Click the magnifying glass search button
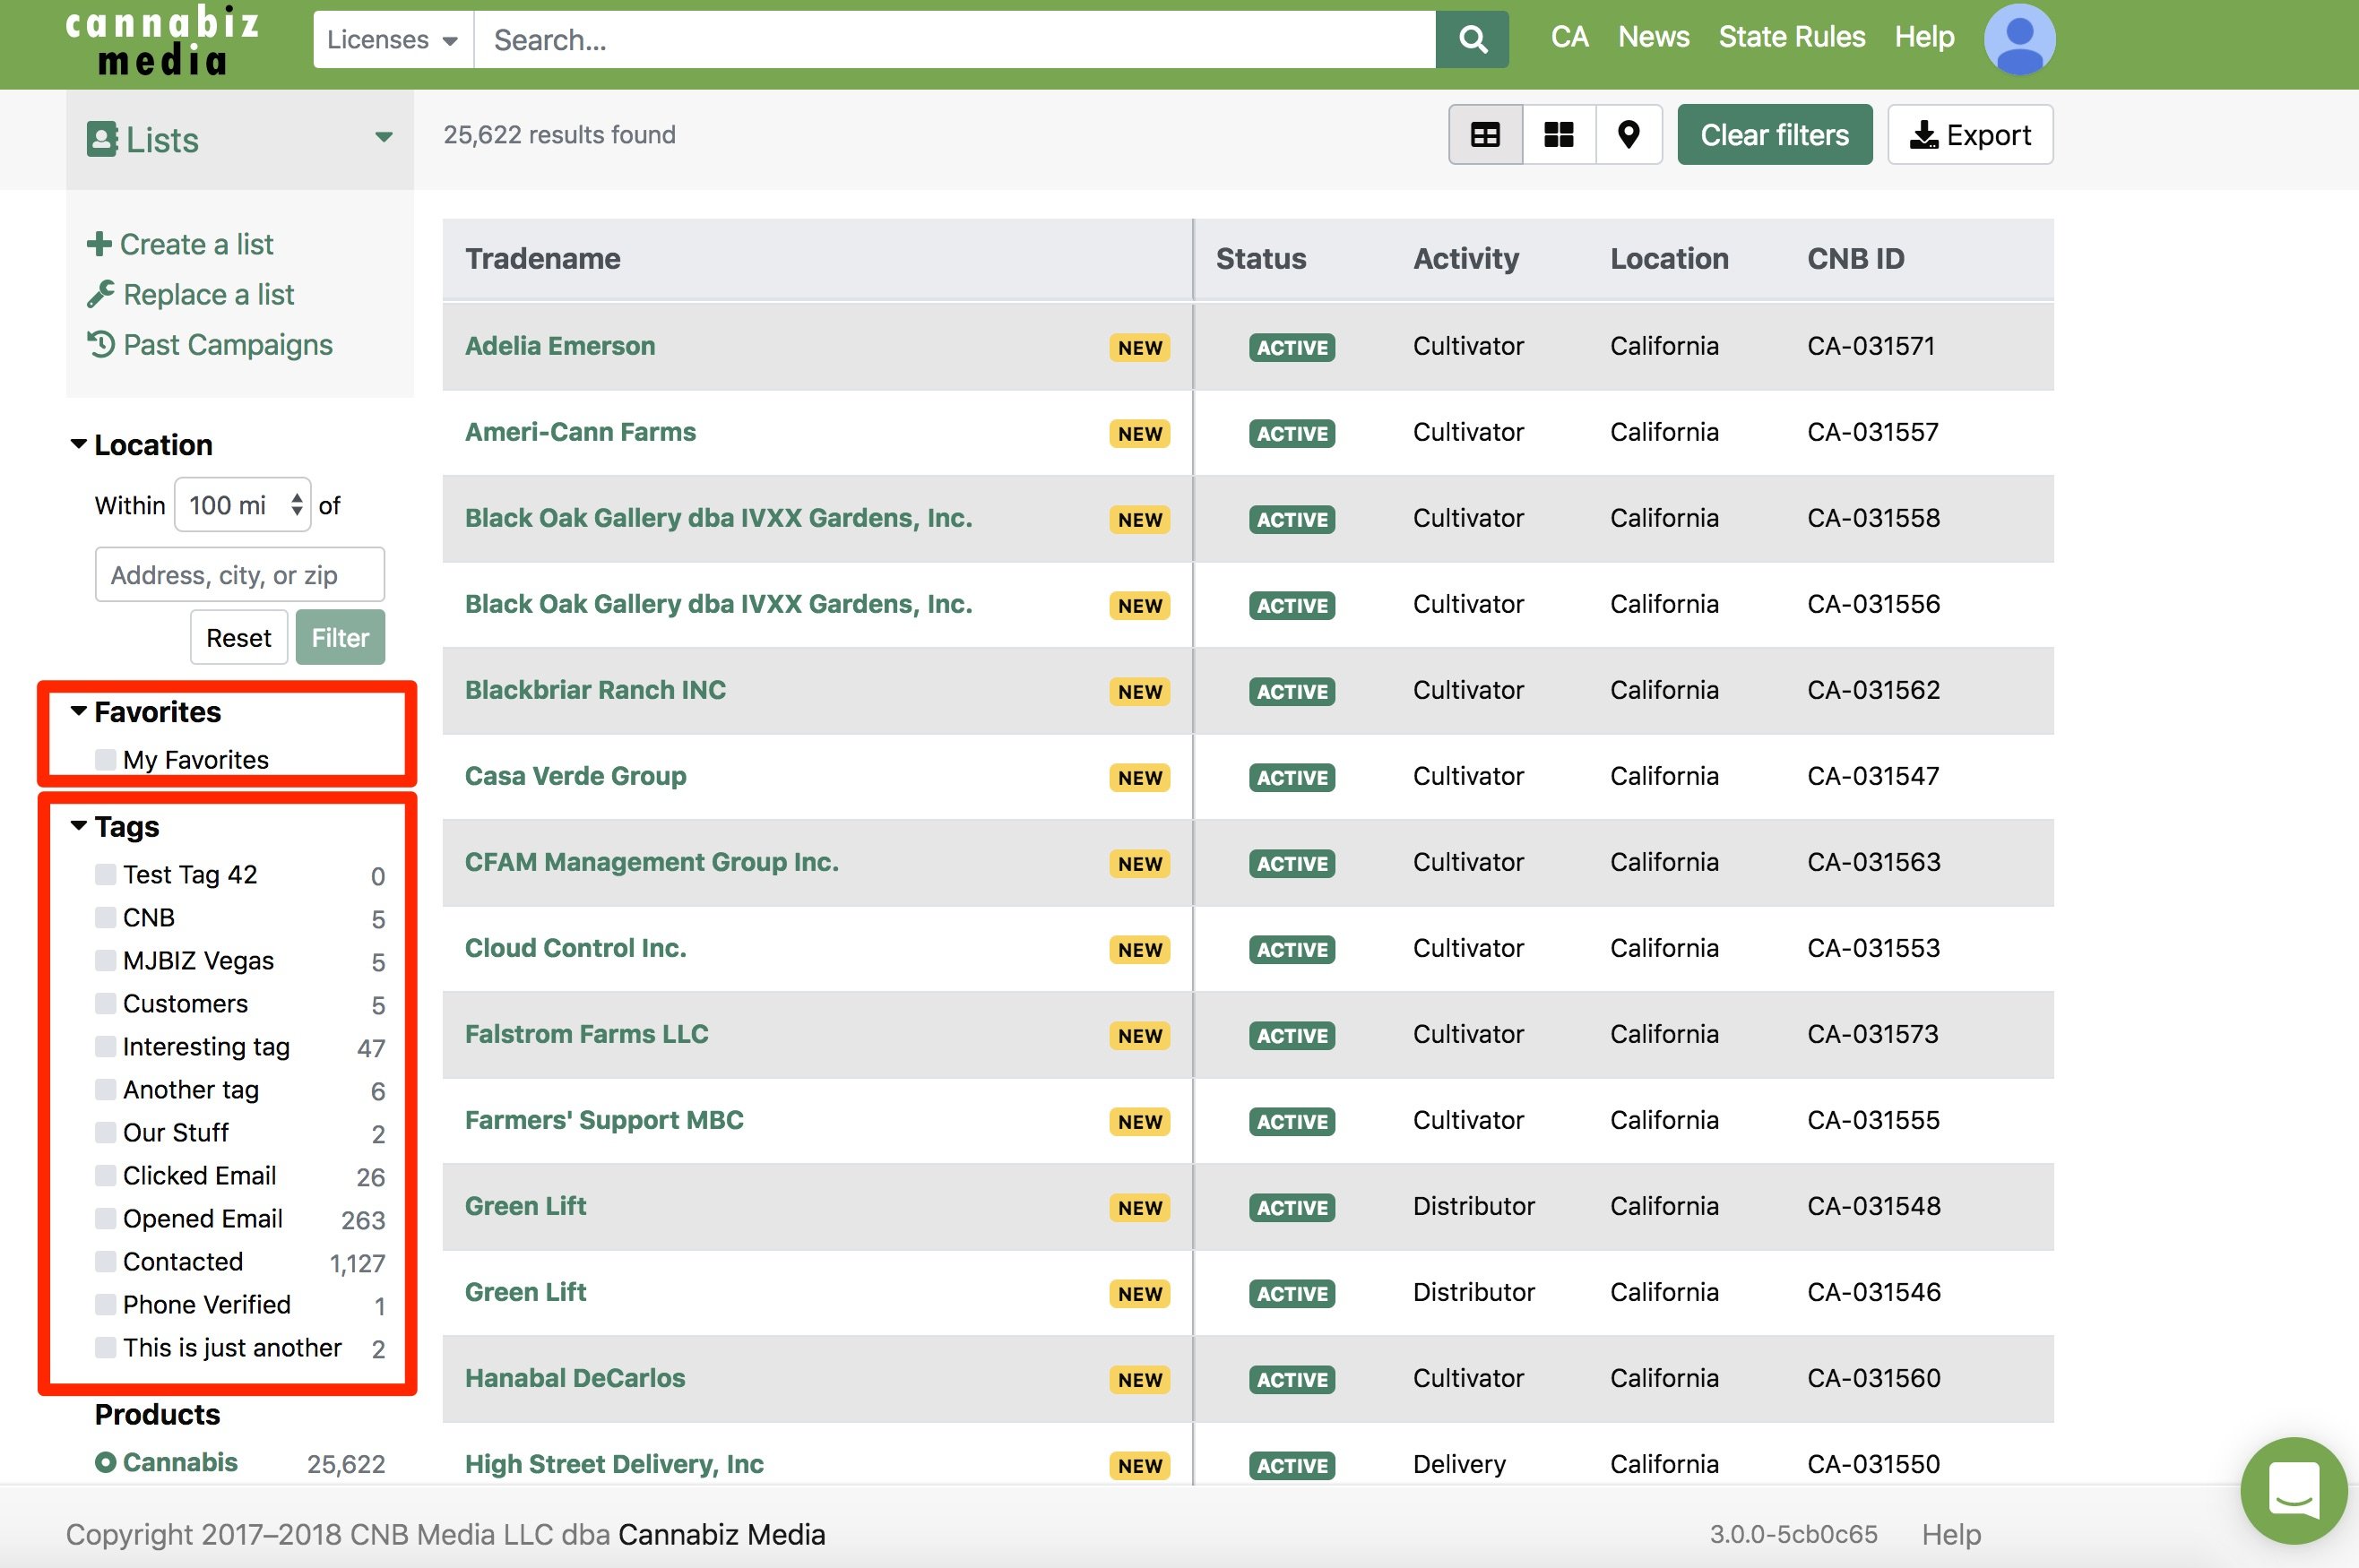 (1472, 40)
